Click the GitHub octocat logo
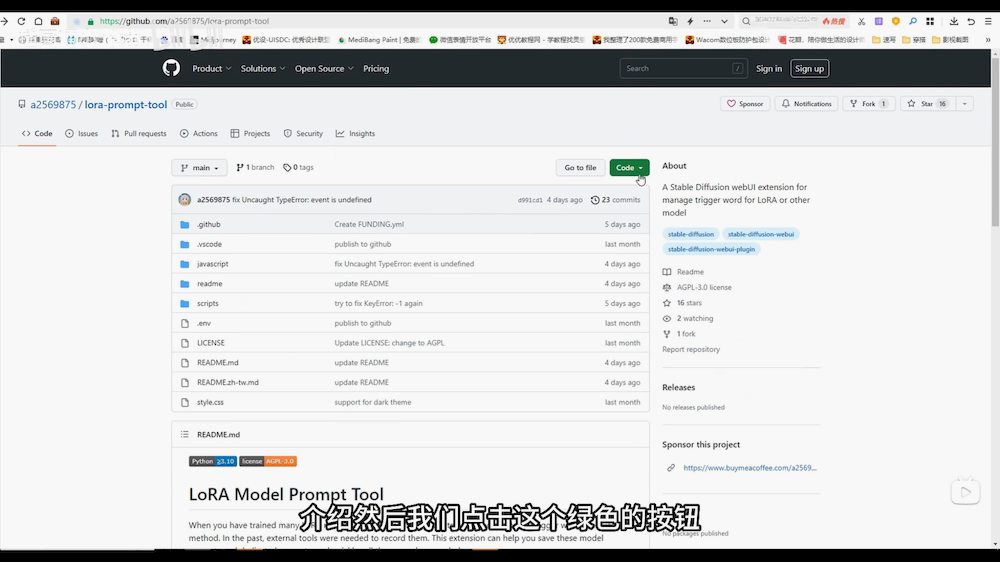This screenshot has height=562, width=1000. pyautogui.click(x=171, y=68)
